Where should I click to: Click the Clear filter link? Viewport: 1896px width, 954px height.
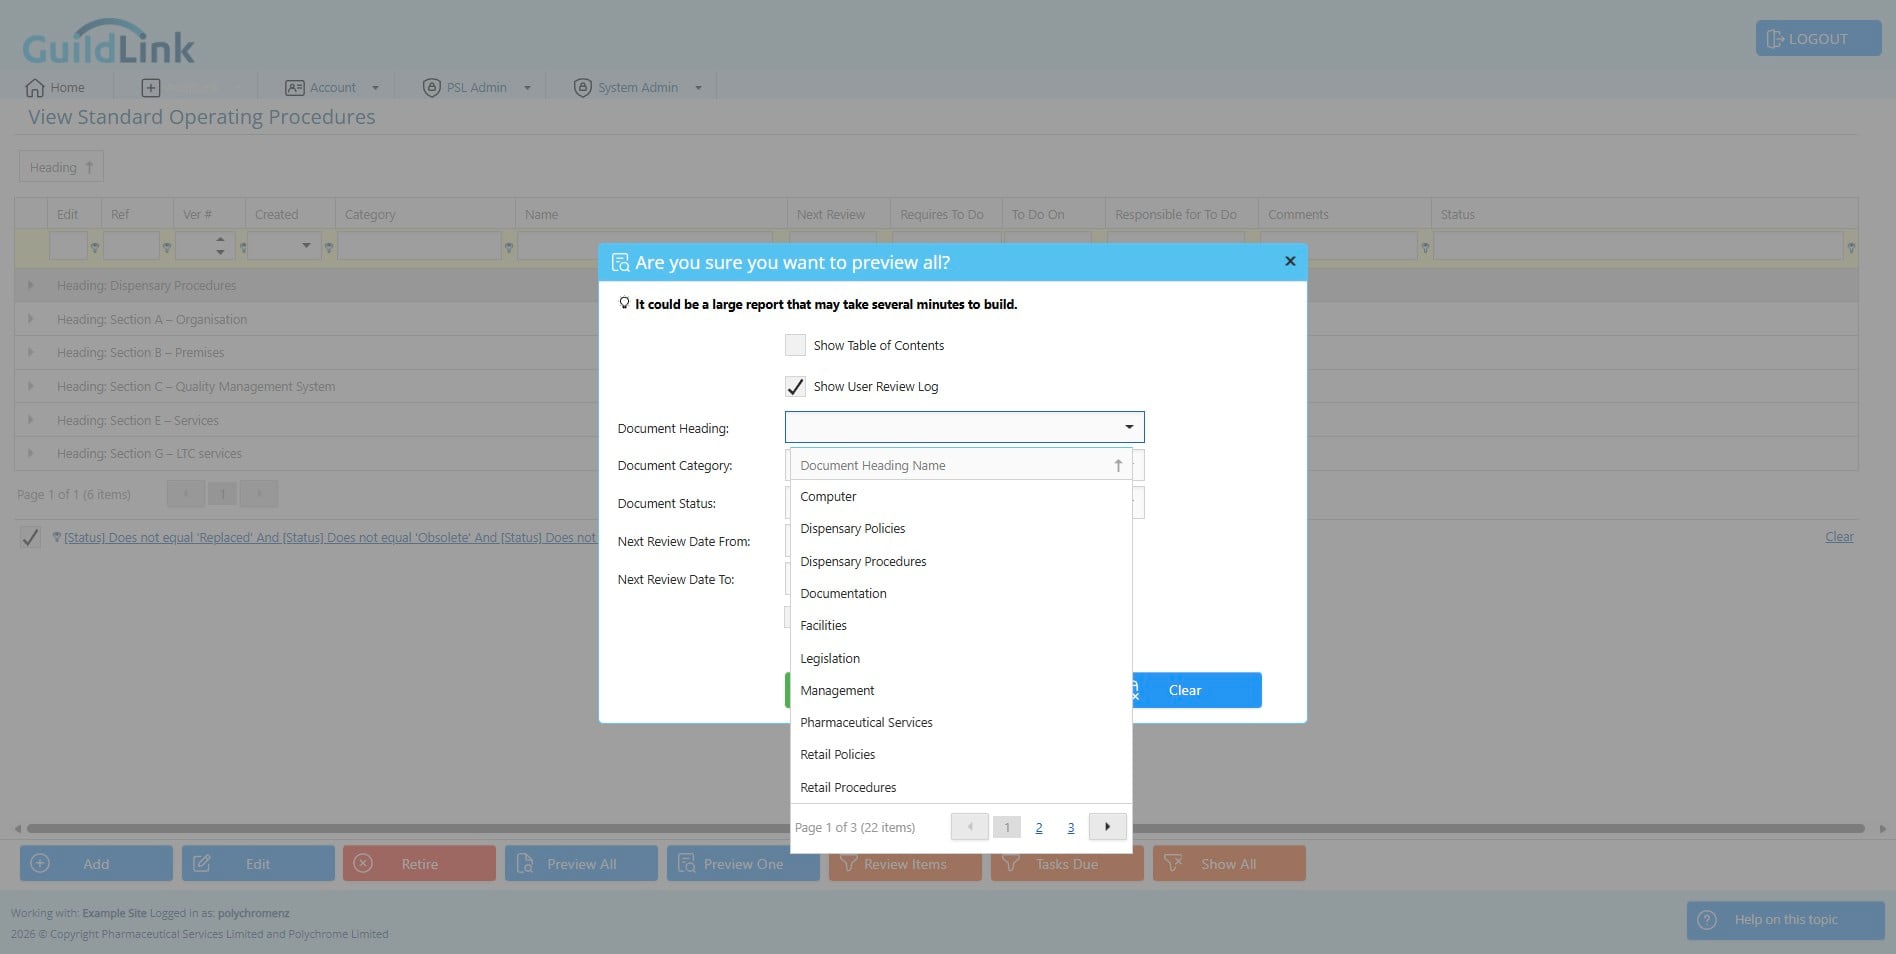tap(1839, 537)
